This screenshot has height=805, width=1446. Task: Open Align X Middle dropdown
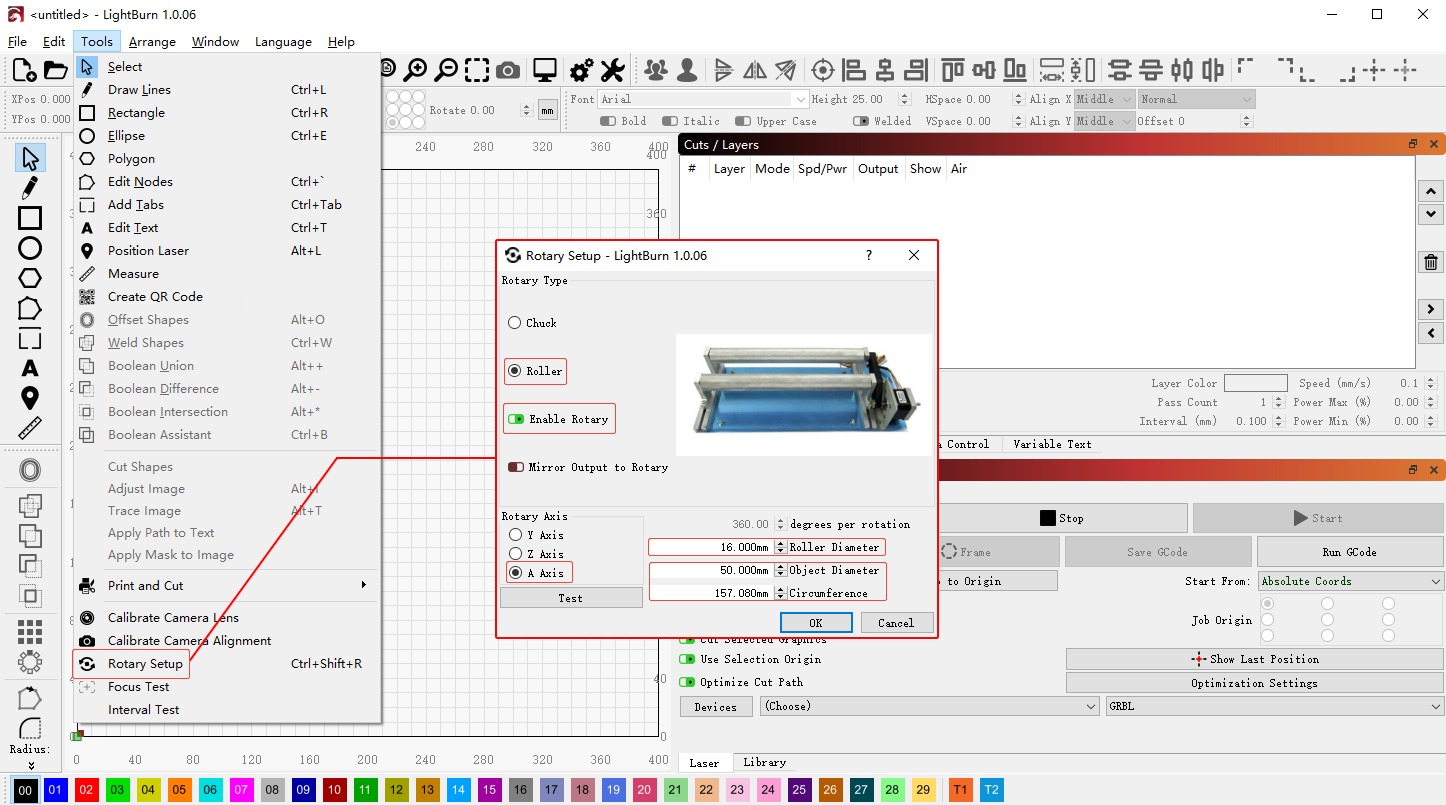(1105, 99)
